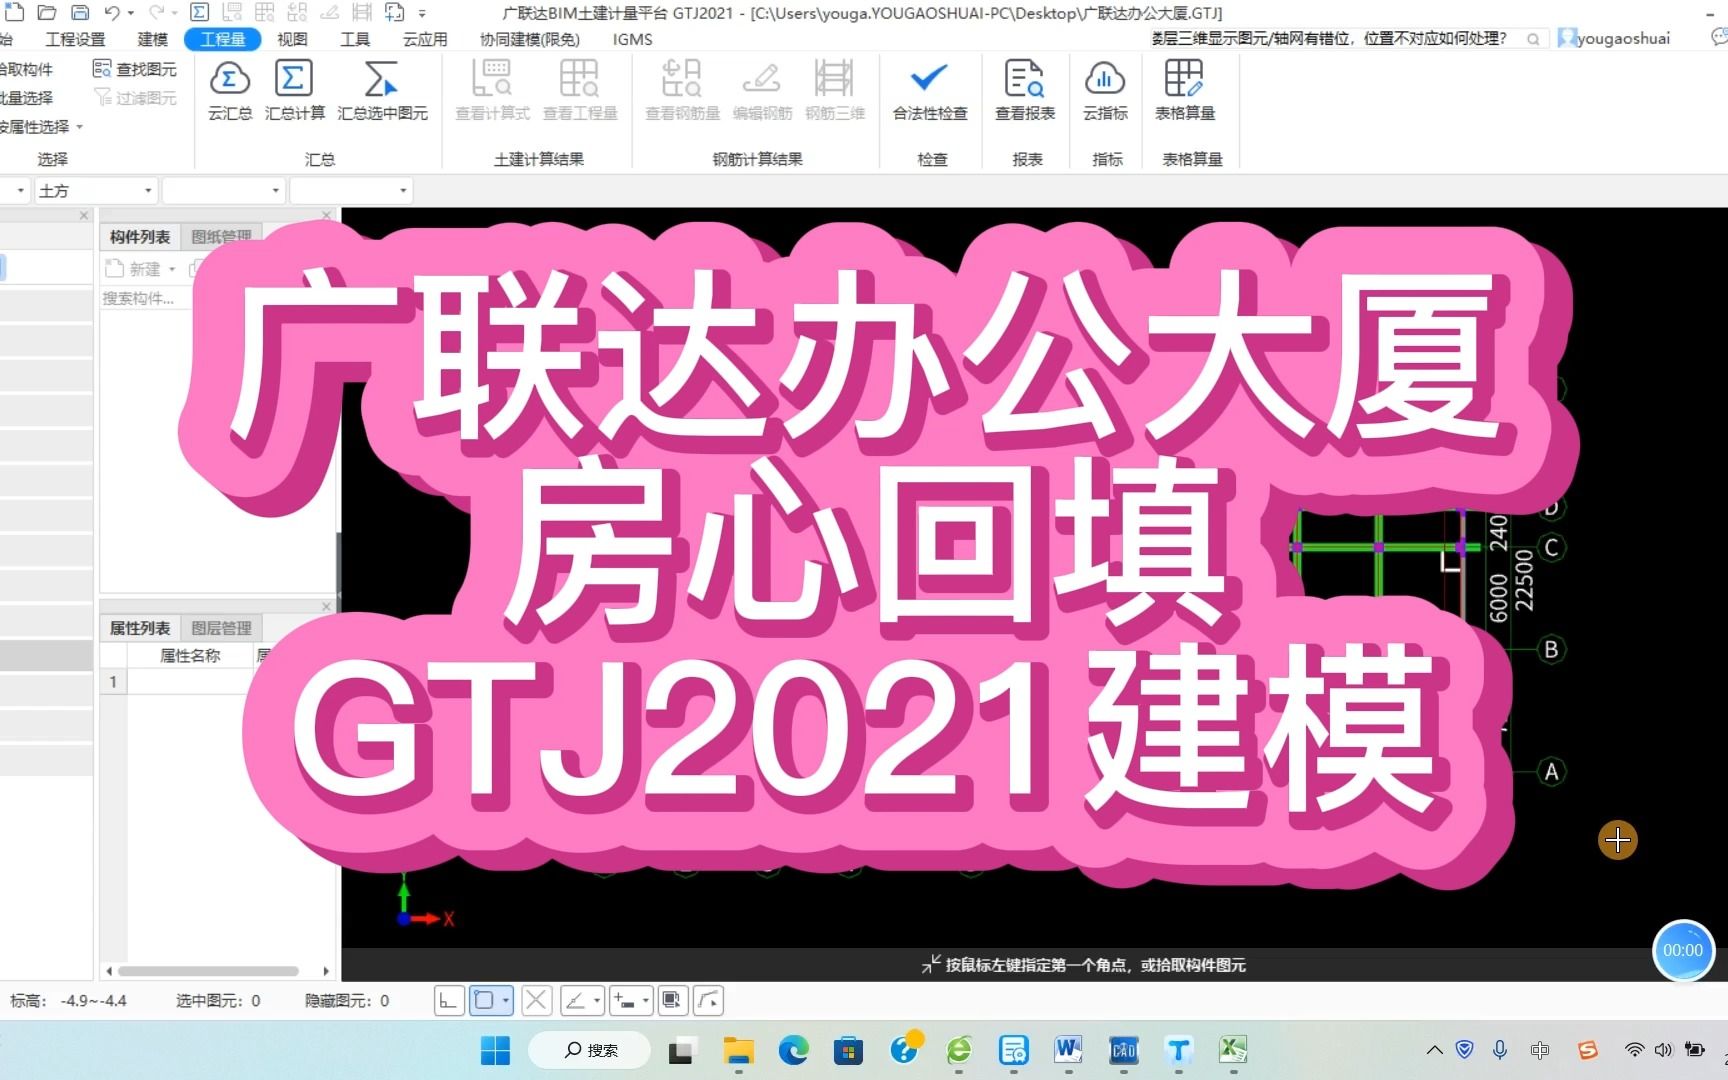Click 查找图元 find element
Image resolution: width=1728 pixels, height=1080 pixels.
pyautogui.click(x=135, y=69)
